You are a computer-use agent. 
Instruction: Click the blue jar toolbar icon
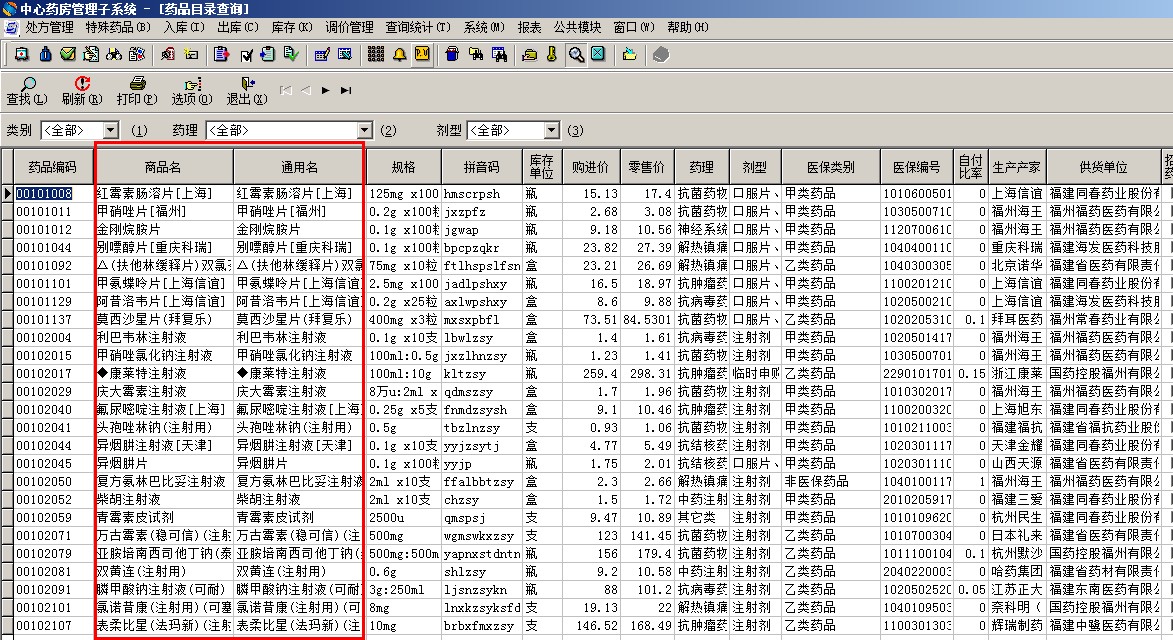(452, 55)
